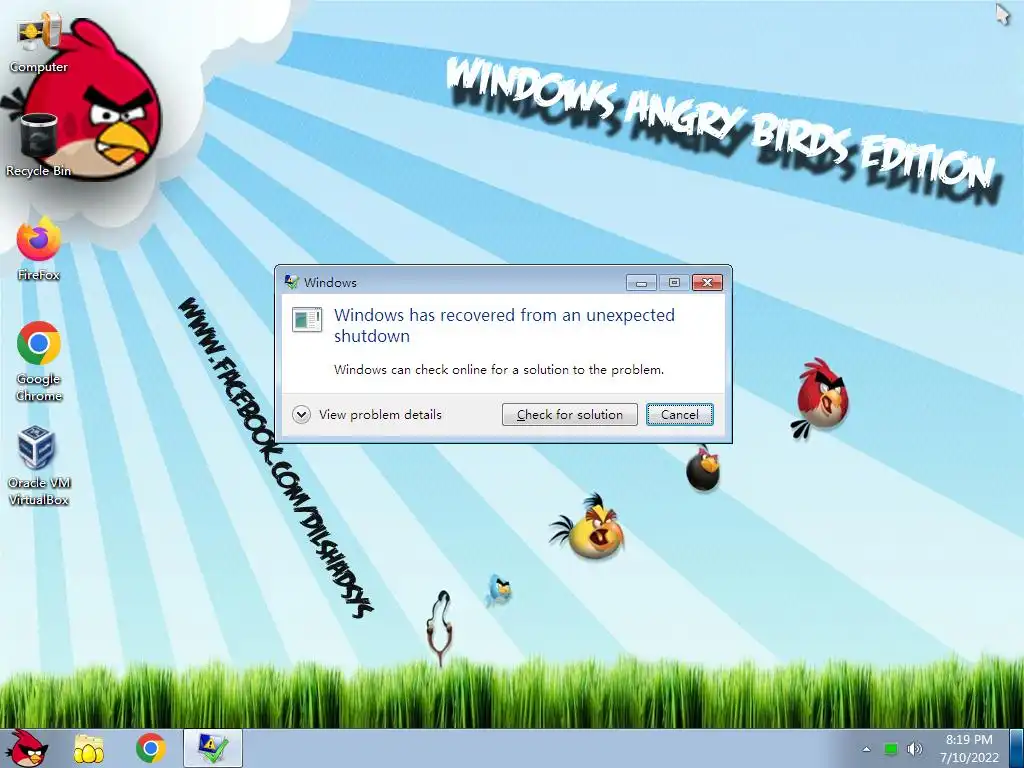The width and height of the screenshot is (1024, 768).
Task: Click the report icon beside shutdown message
Action: coord(307,319)
